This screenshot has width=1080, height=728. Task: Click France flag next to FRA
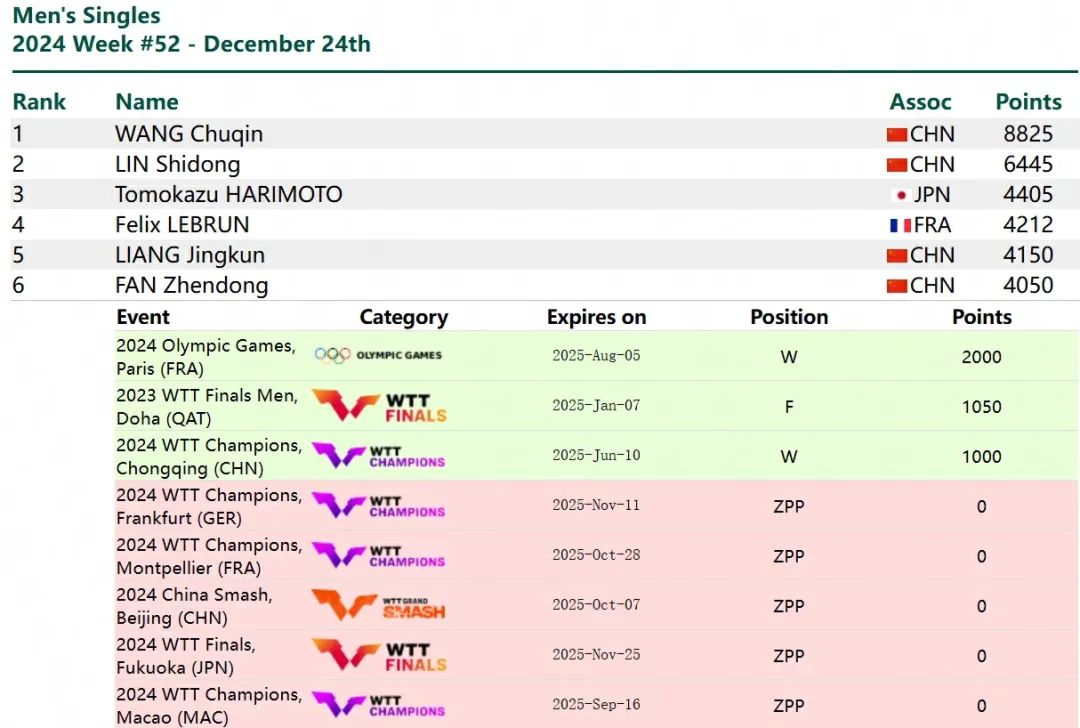click(900, 225)
